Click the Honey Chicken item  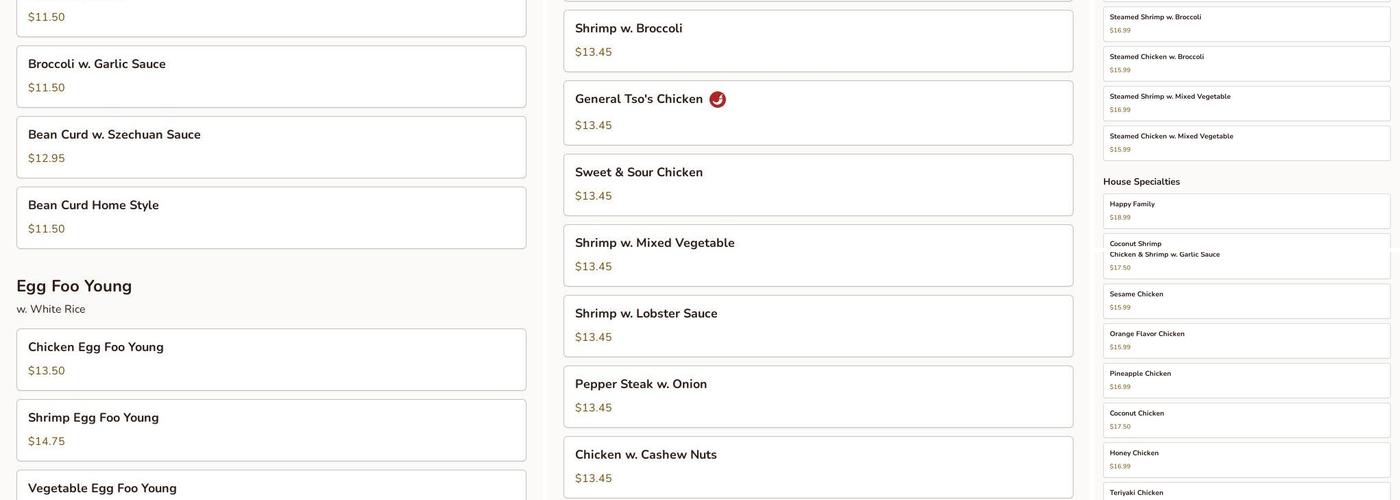coord(1246,460)
